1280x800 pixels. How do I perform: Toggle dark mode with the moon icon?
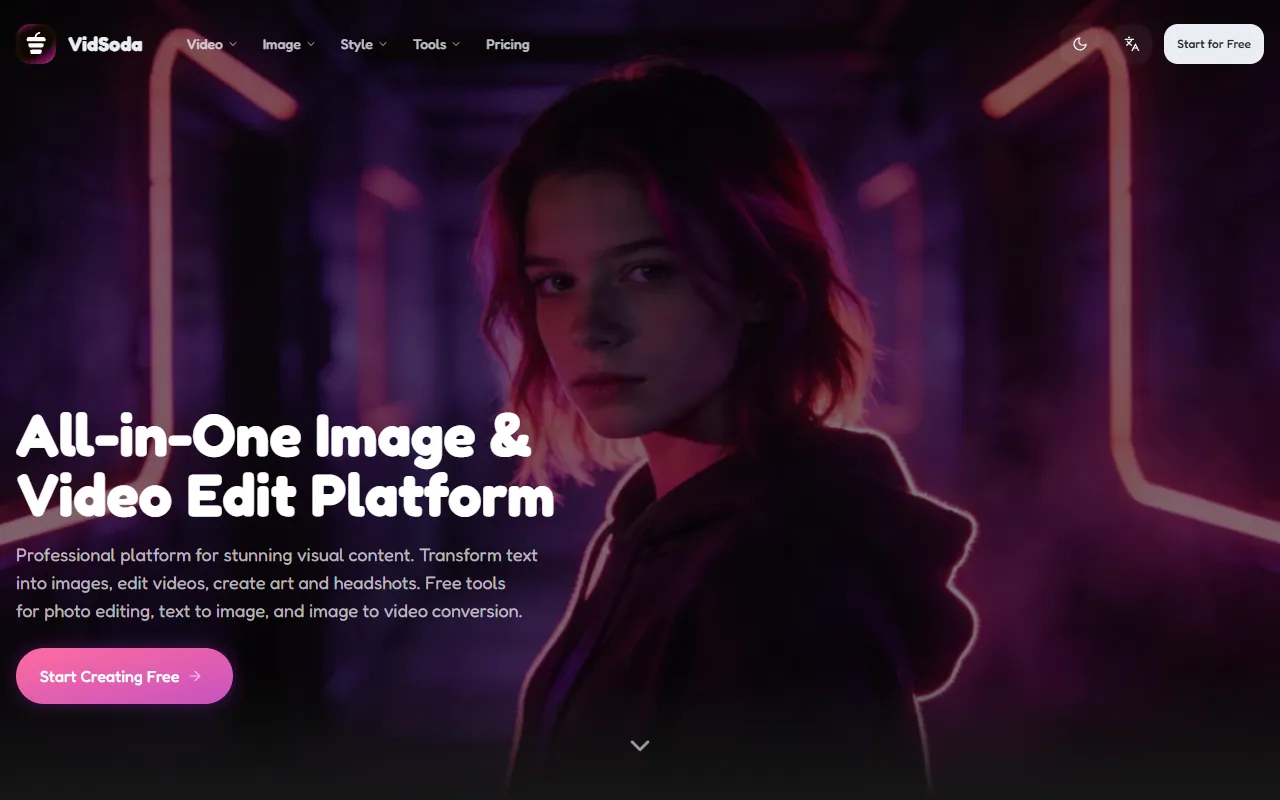click(x=1080, y=44)
